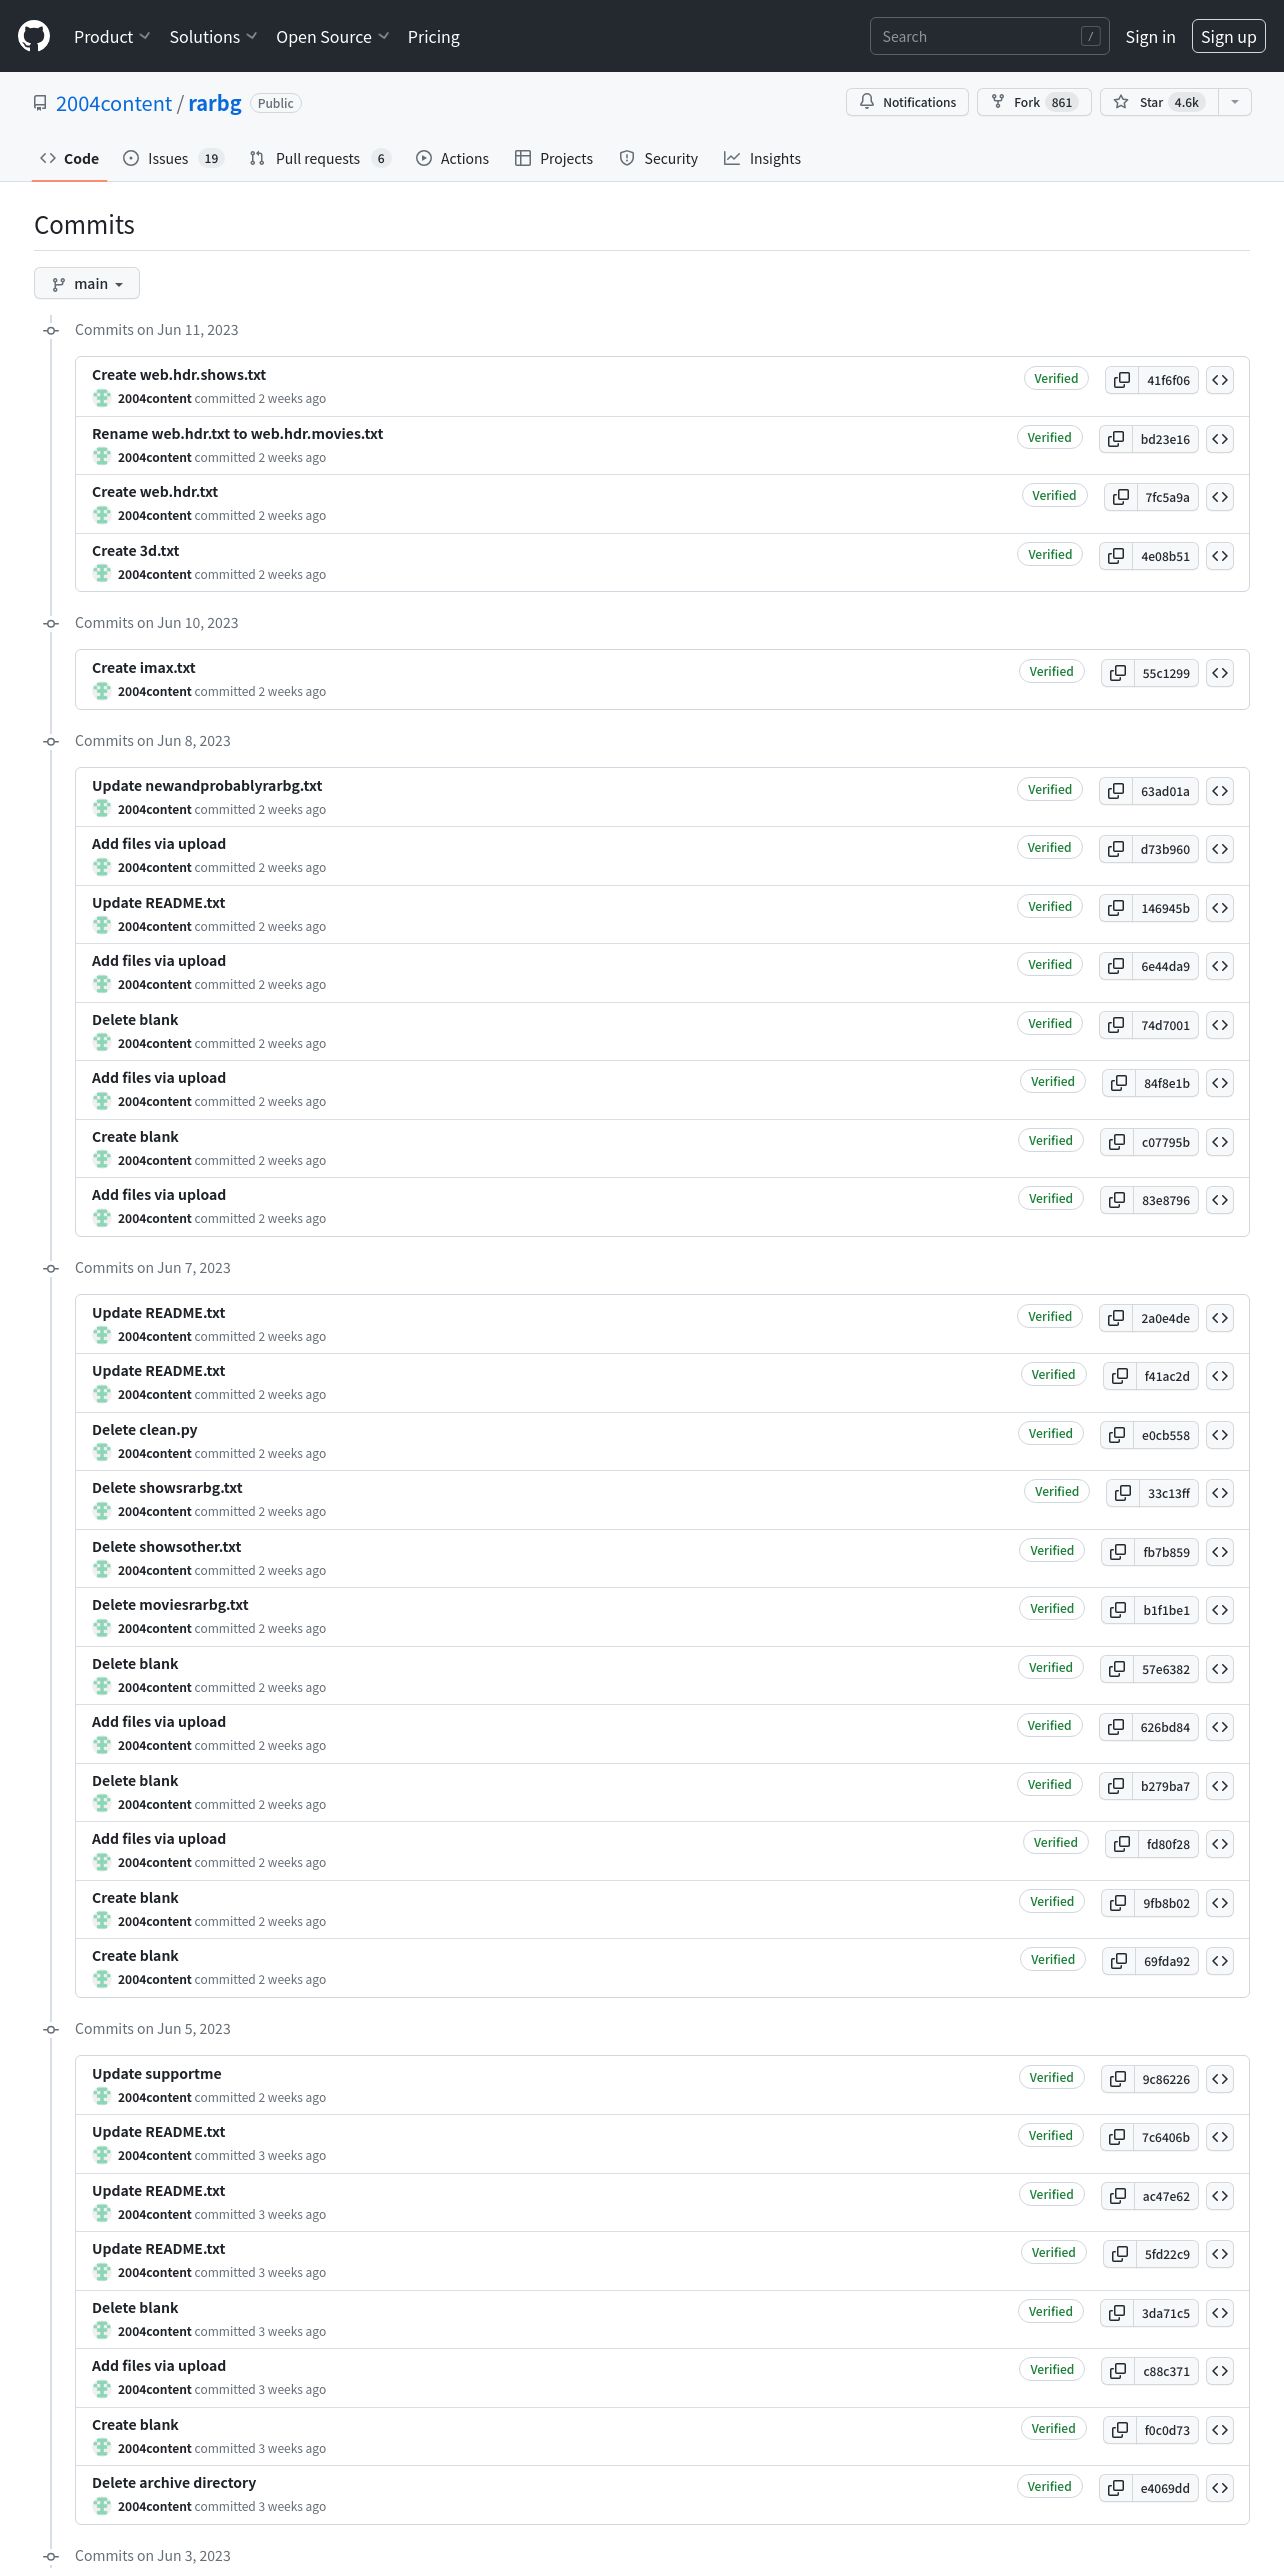Copy full SHA for commit e4069dd
The image size is (1284, 2568).
[1116, 2488]
